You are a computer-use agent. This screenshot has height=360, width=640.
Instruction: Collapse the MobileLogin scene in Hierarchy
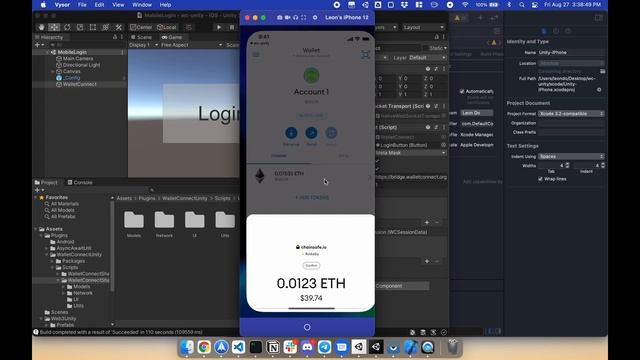[x=48, y=52]
